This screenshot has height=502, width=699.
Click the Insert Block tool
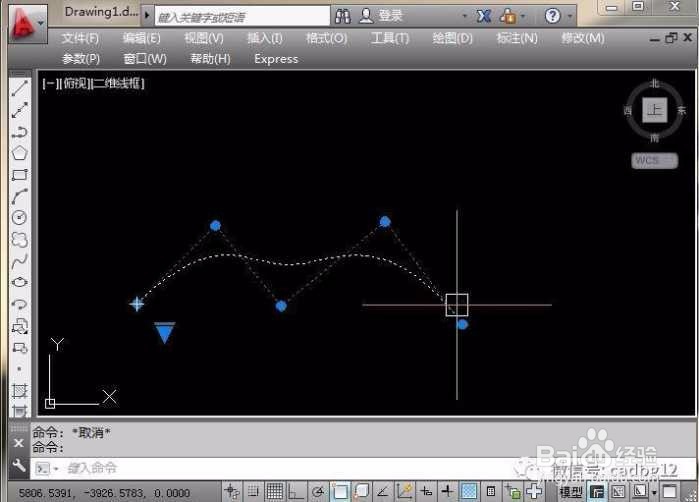pos(20,326)
